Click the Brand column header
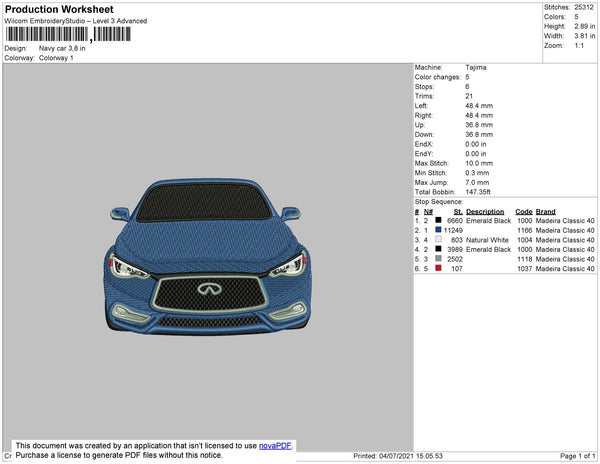The width and height of the screenshot is (600, 464). (544, 212)
